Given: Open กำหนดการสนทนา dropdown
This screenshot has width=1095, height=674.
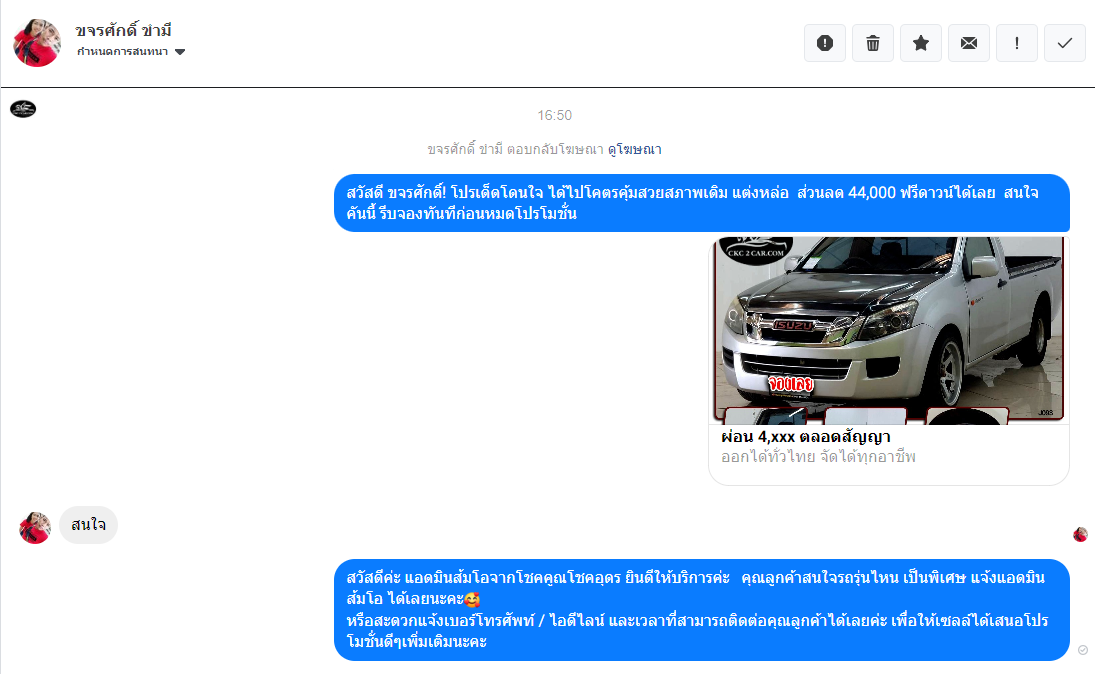Looking at the screenshot, I should pyautogui.click(x=131, y=52).
